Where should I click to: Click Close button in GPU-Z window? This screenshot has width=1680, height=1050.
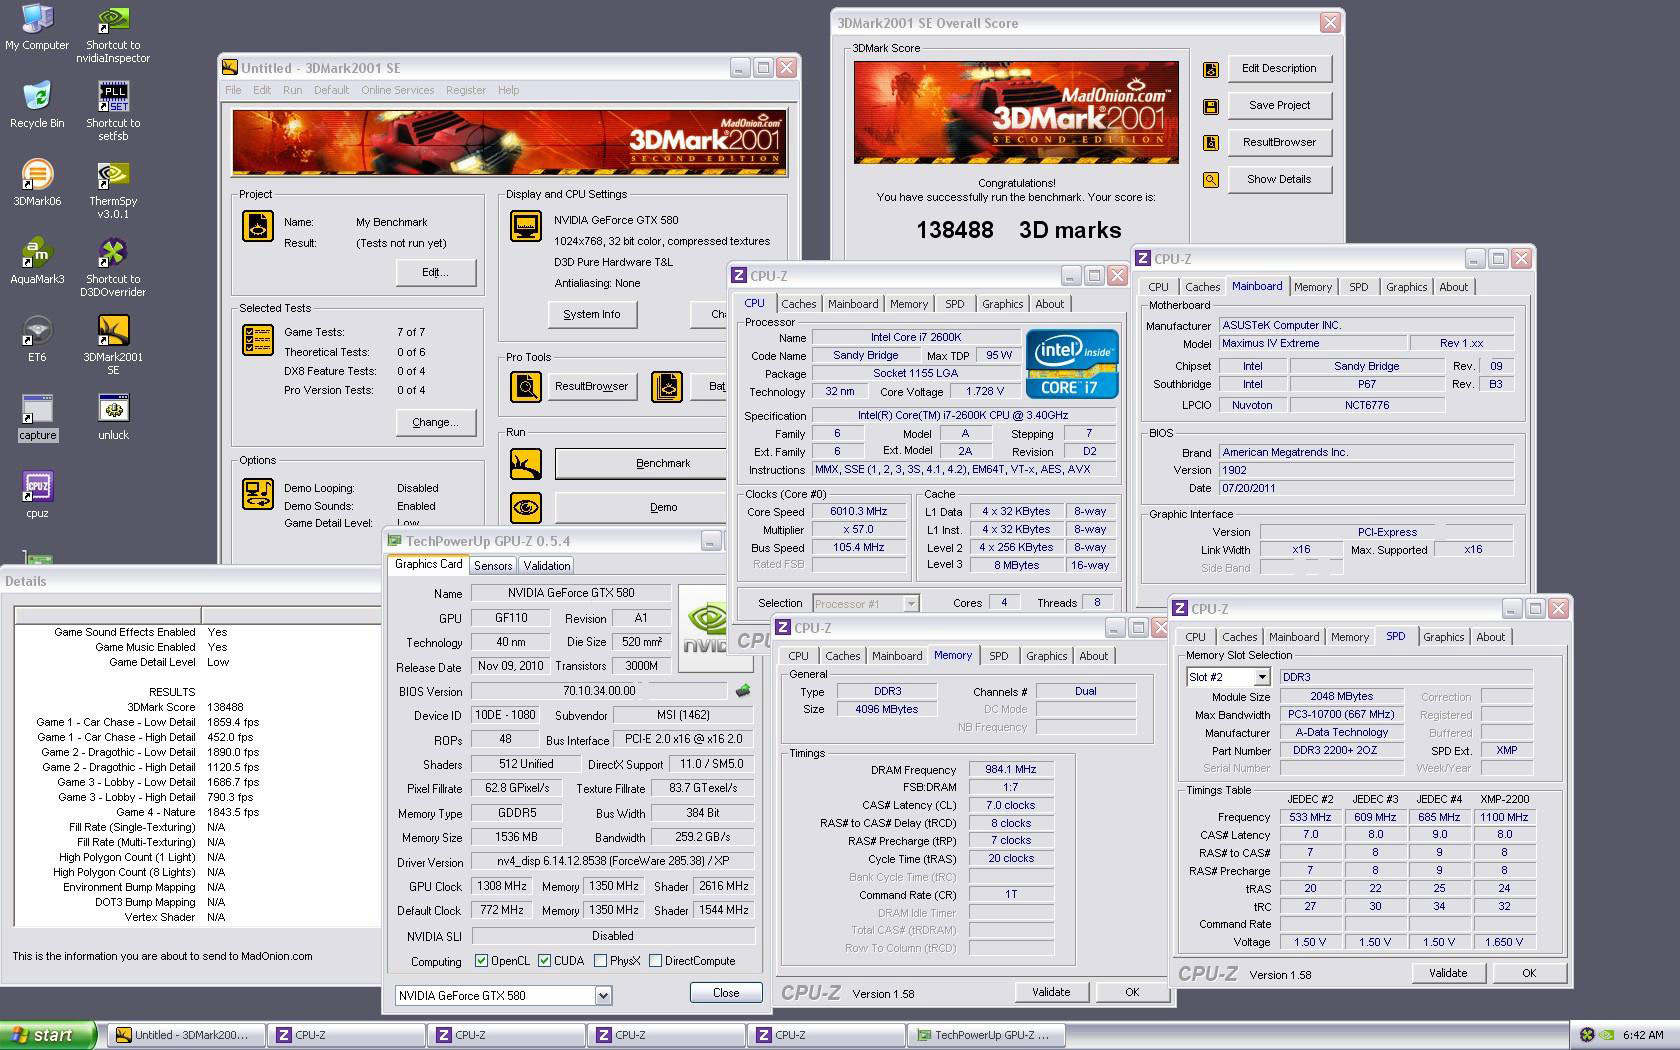pos(726,993)
